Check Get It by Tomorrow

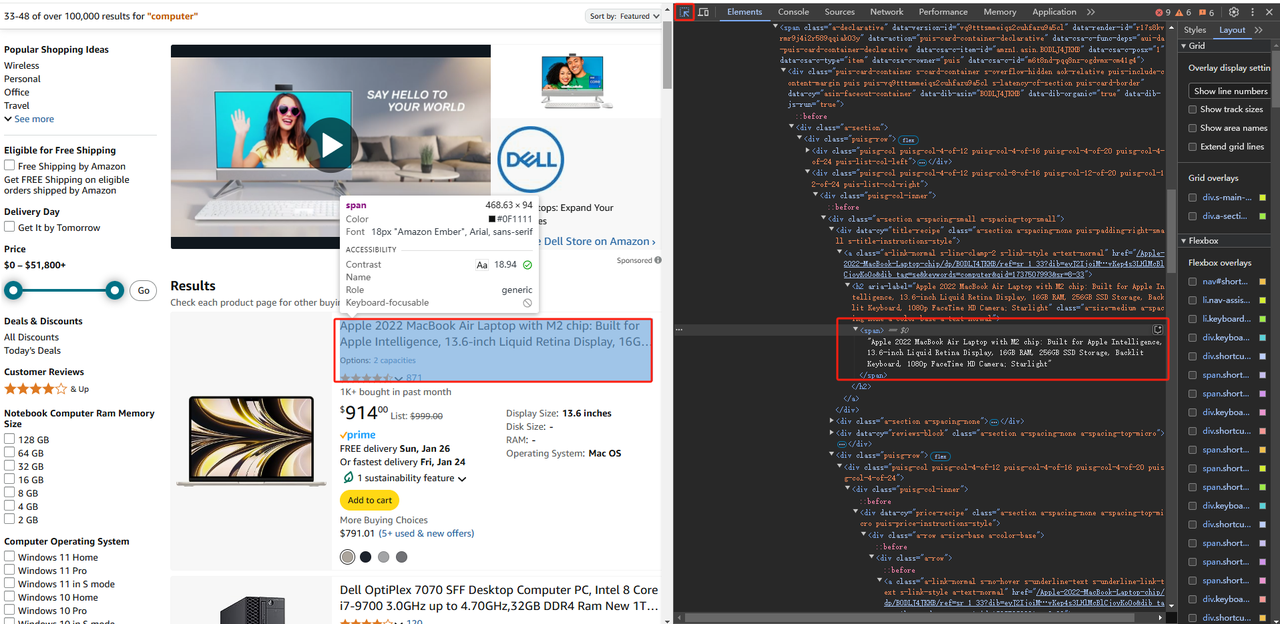(10, 227)
